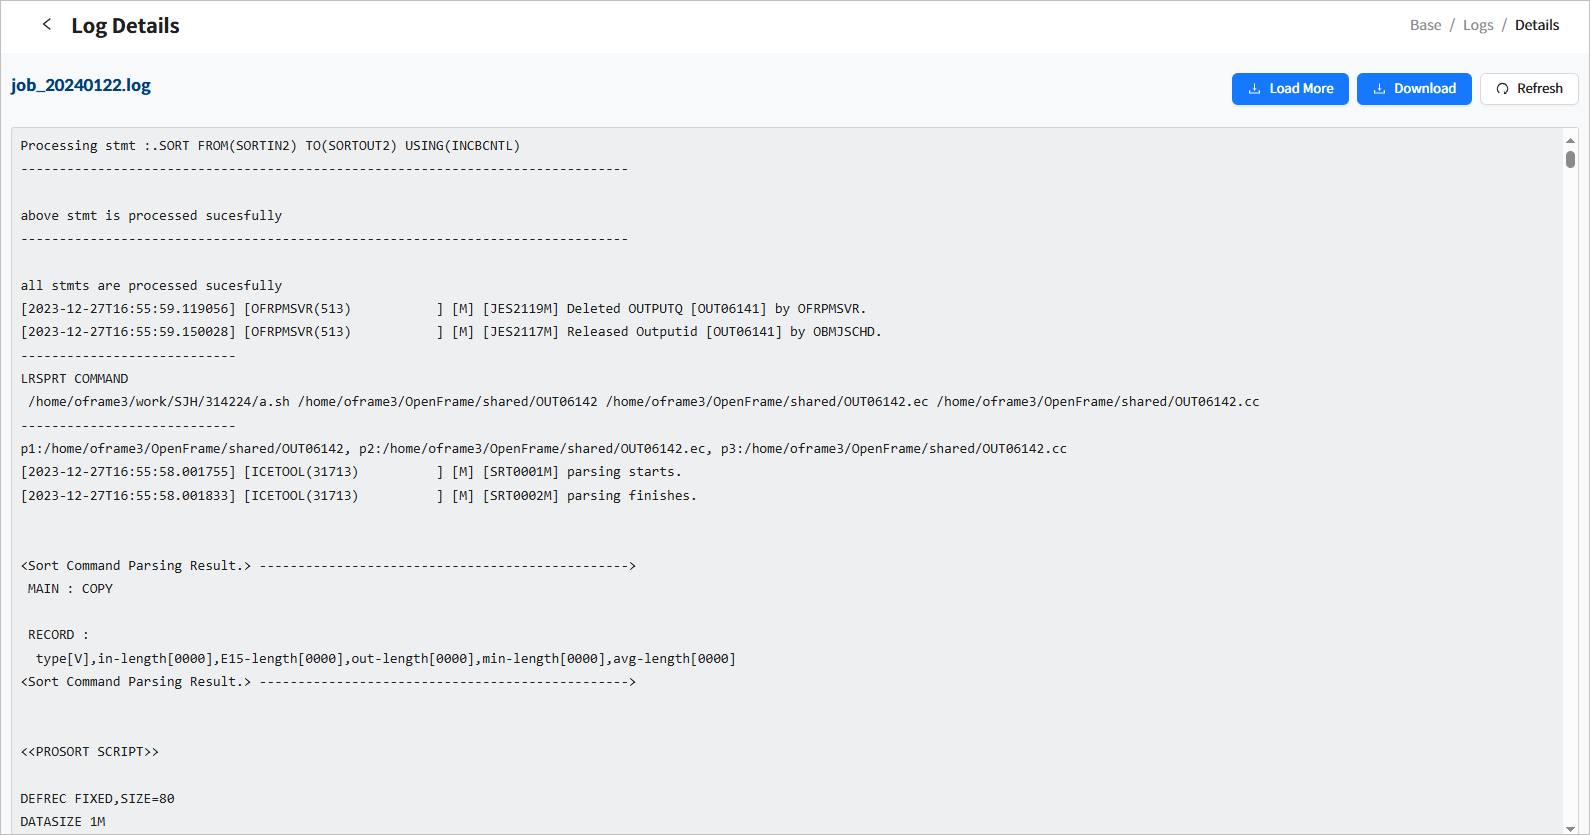Viewport: 1590px width, 835px height.
Task: Click the Load More button
Action: (1289, 89)
